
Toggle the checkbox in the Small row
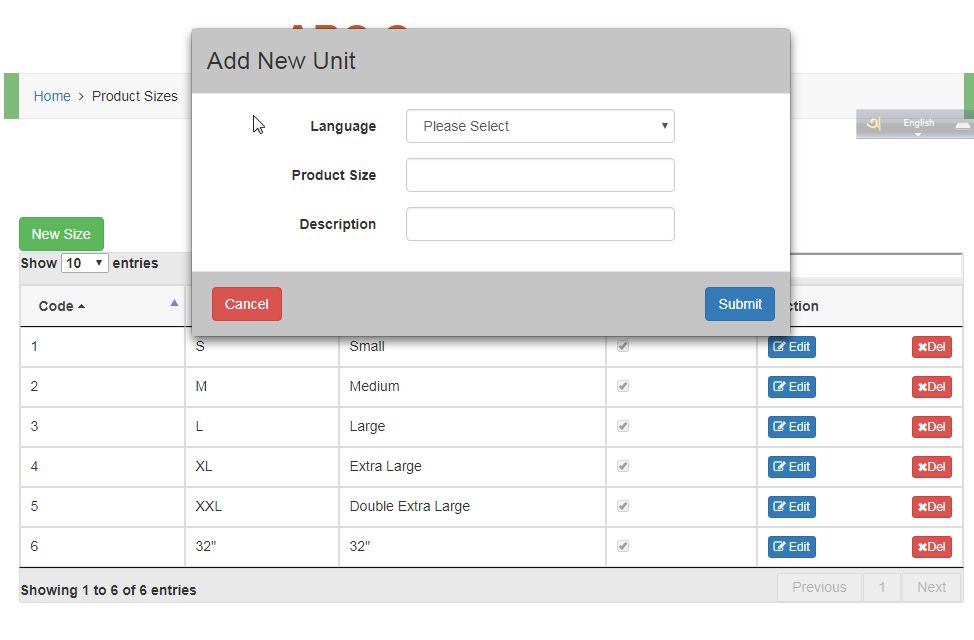click(x=623, y=346)
